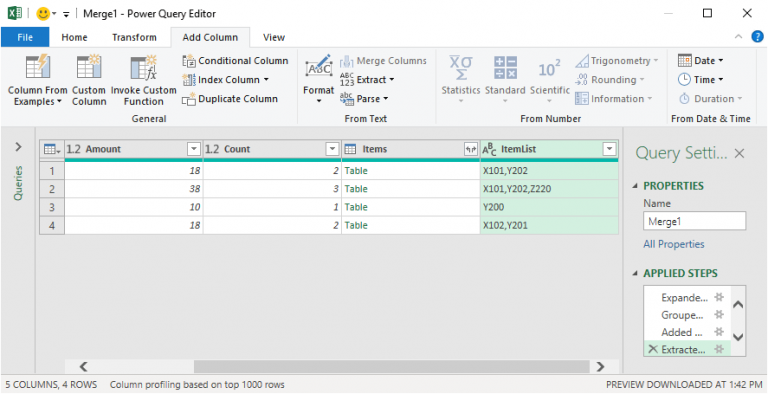Add an Index Column
The width and height of the screenshot is (768, 394).
(x=225, y=79)
